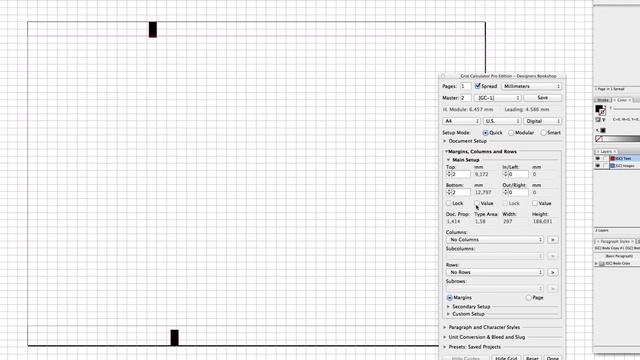The width and height of the screenshot is (640, 360).
Task: Click the fill and stroke swatch icon
Action: tap(600, 109)
